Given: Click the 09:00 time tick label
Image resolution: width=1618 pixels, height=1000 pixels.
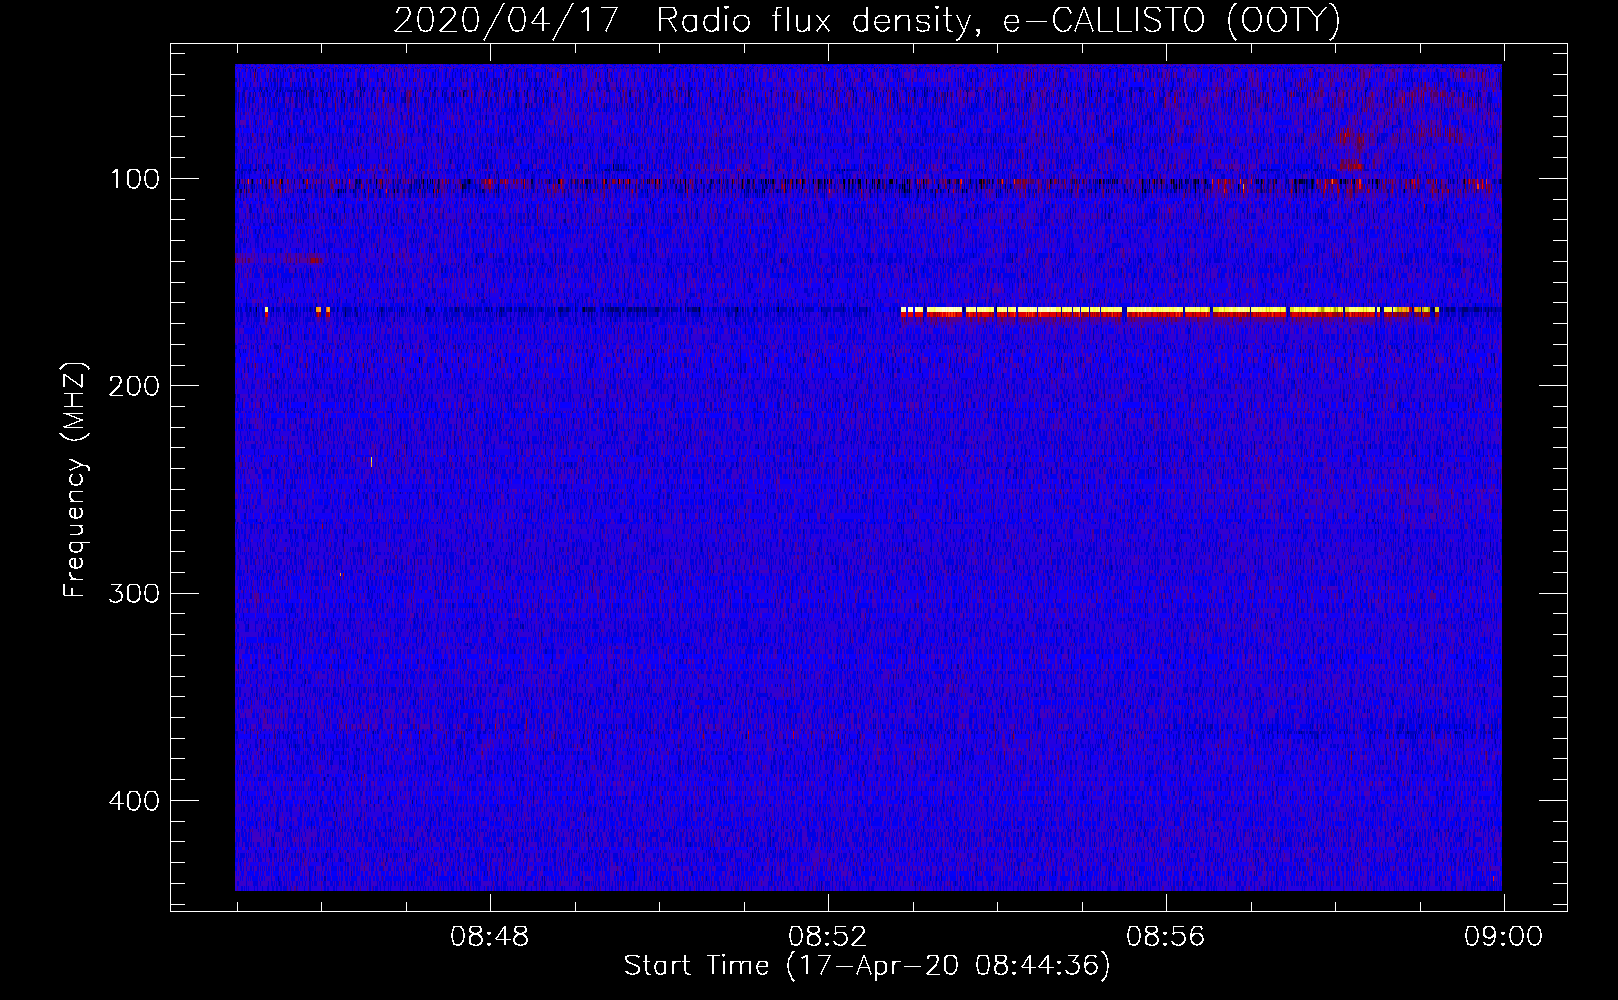Looking at the screenshot, I should click(x=1503, y=937).
